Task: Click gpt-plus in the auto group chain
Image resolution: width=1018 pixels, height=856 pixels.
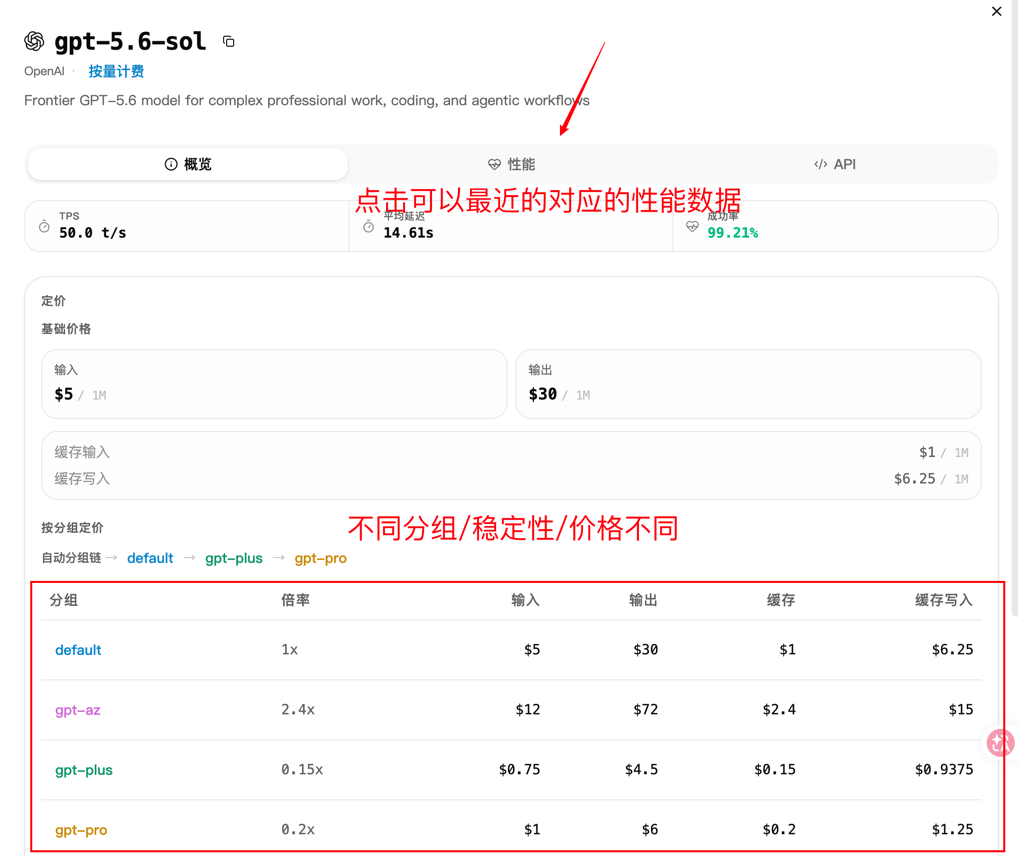Action: (234, 558)
